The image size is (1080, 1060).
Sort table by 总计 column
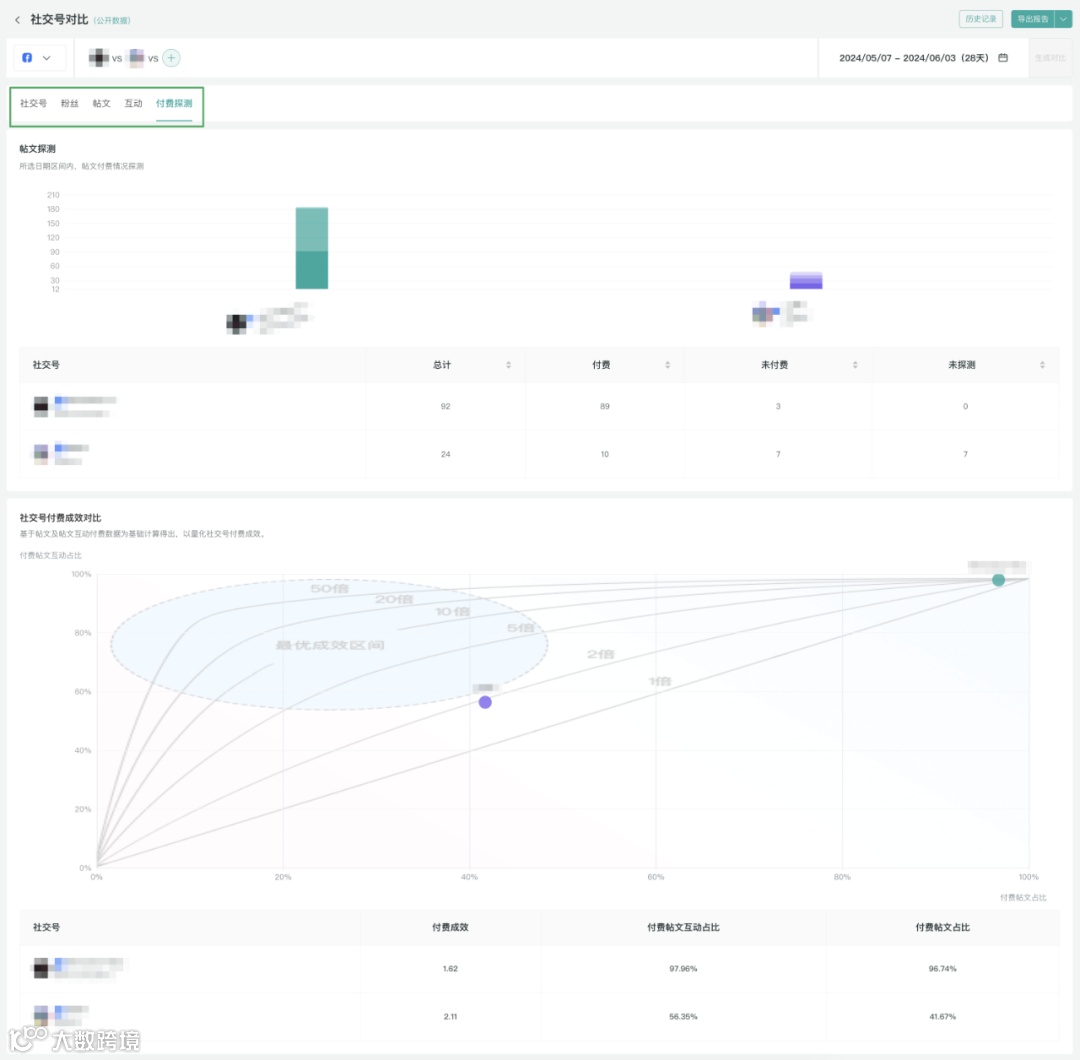508,365
